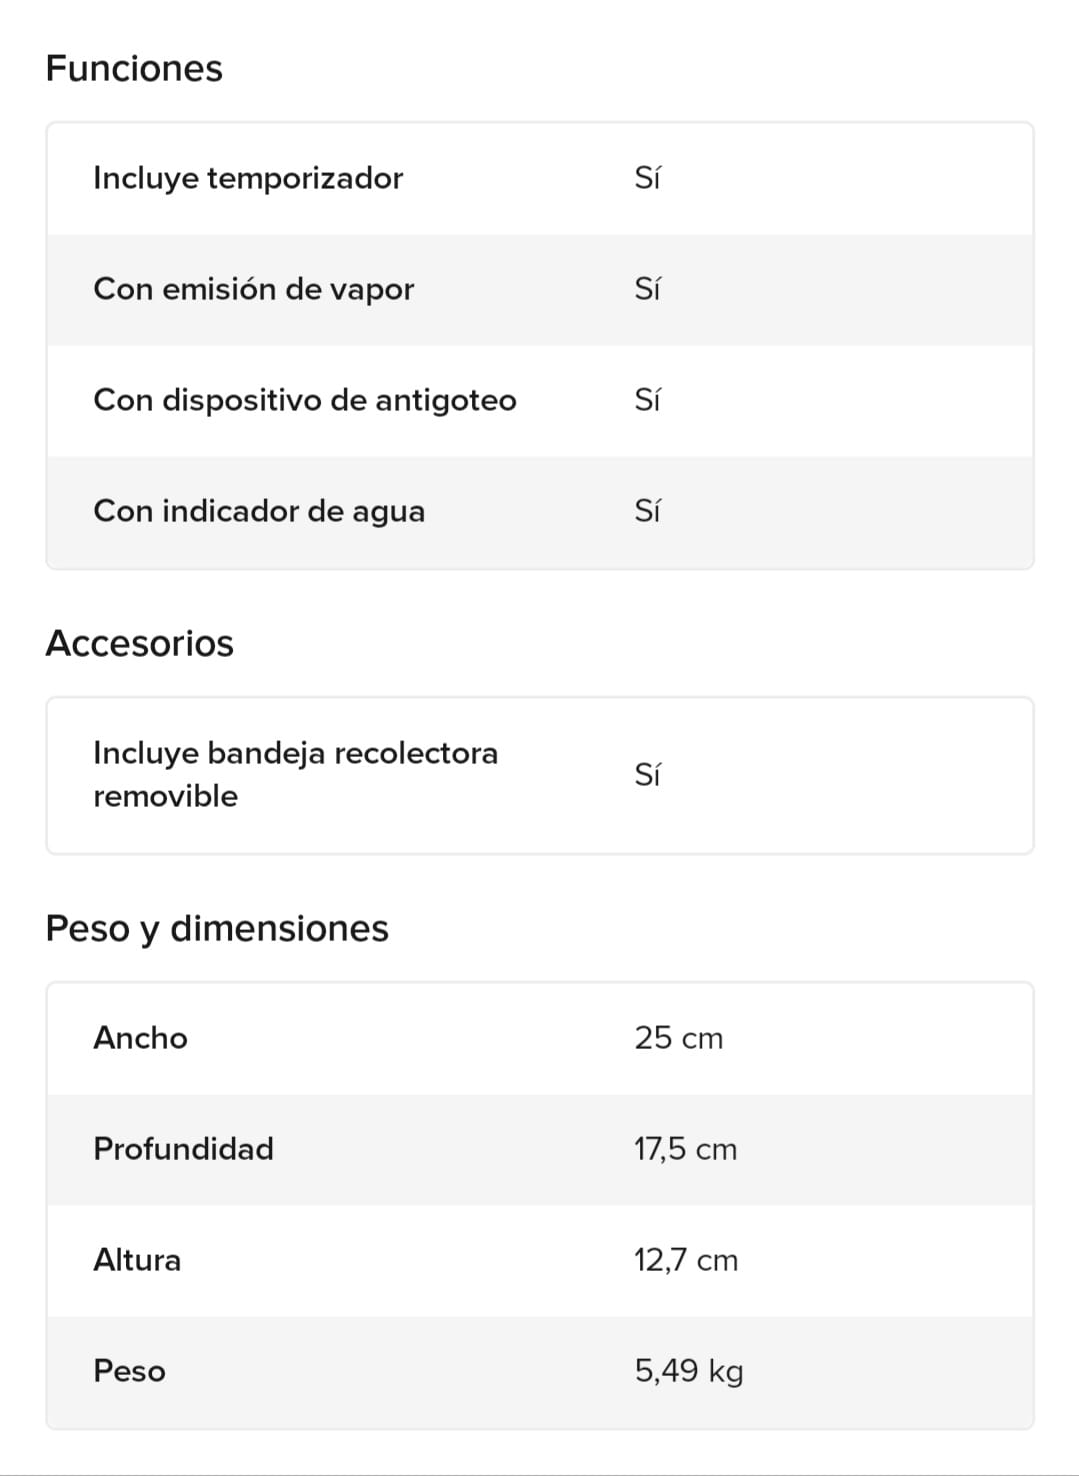Image resolution: width=1079 pixels, height=1476 pixels.
Task: Select the Incluye bandeja recolectora removible label
Action: pos(295,774)
